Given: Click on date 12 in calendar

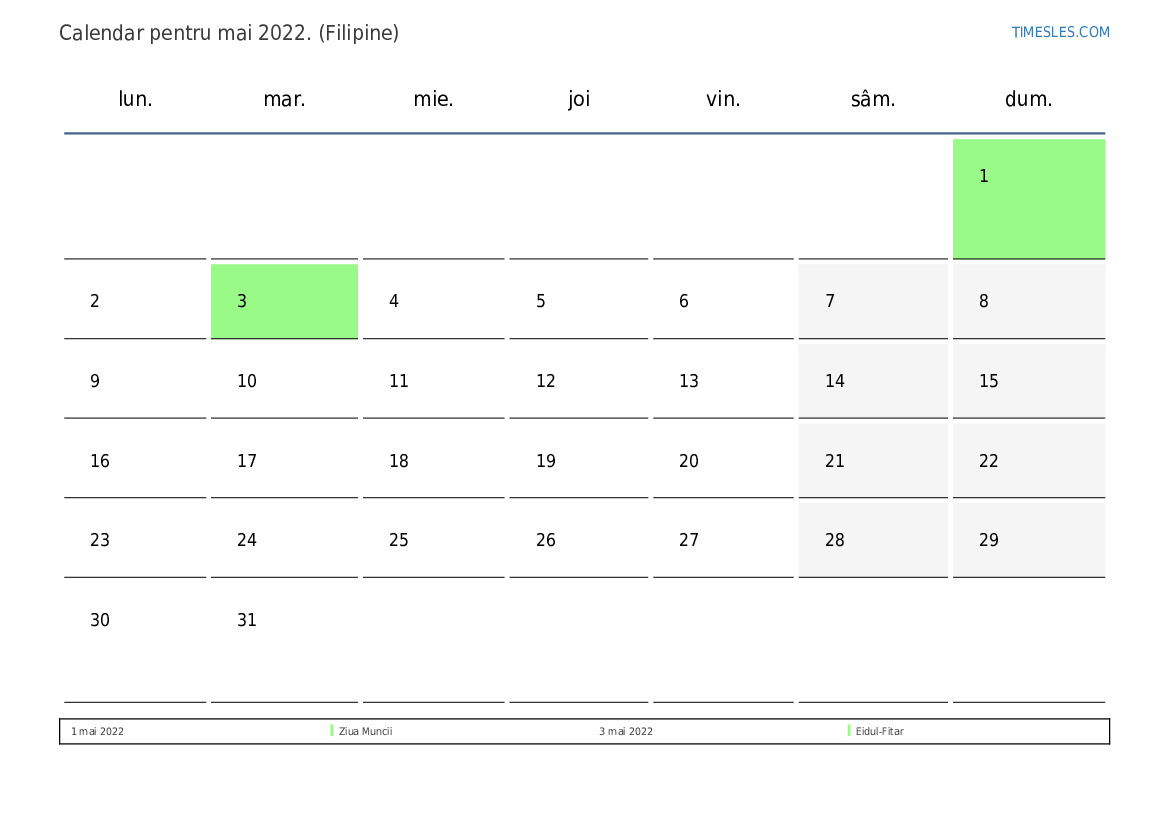Looking at the screenshot, I should 546,381.
